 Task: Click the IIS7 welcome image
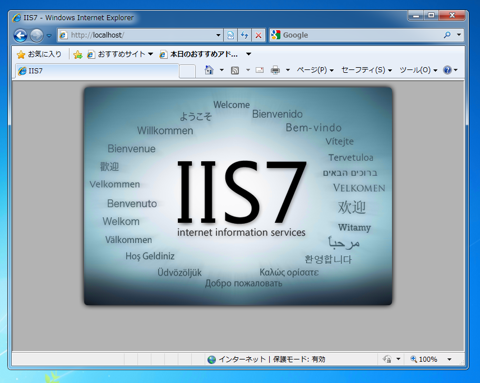[x=238, y=196]
